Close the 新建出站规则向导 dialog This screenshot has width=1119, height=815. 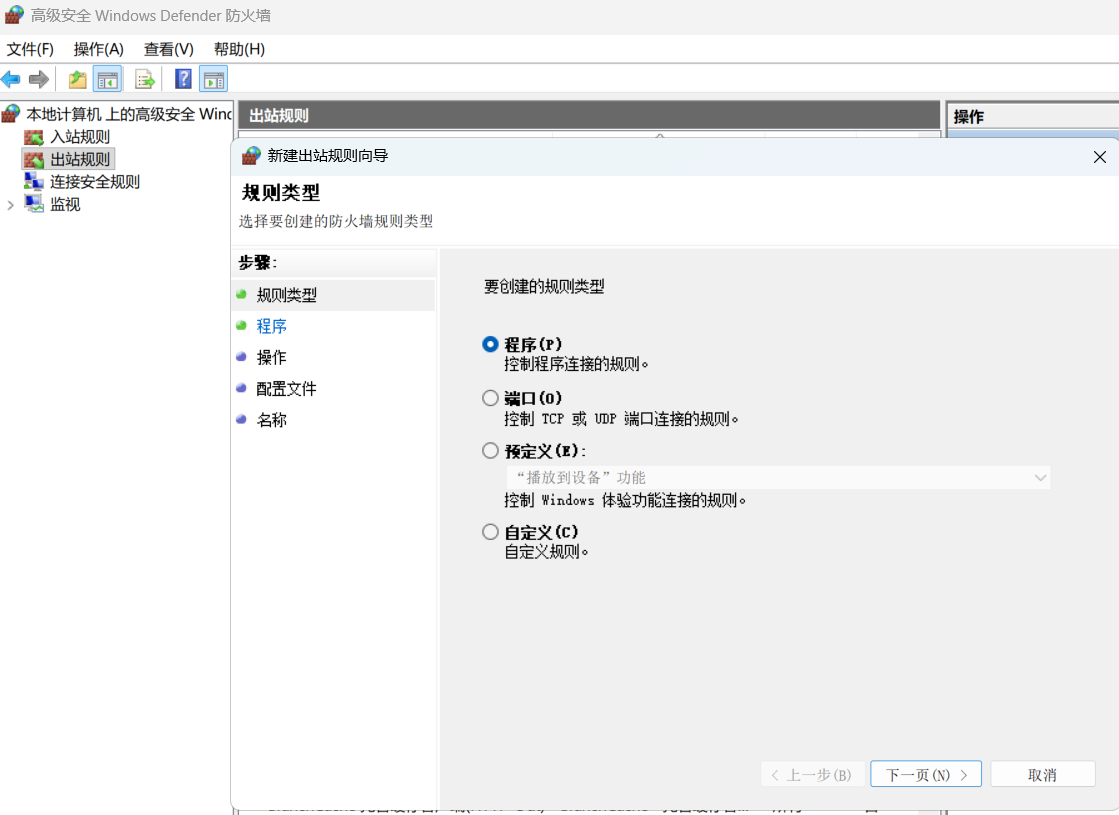[1100, 156]
